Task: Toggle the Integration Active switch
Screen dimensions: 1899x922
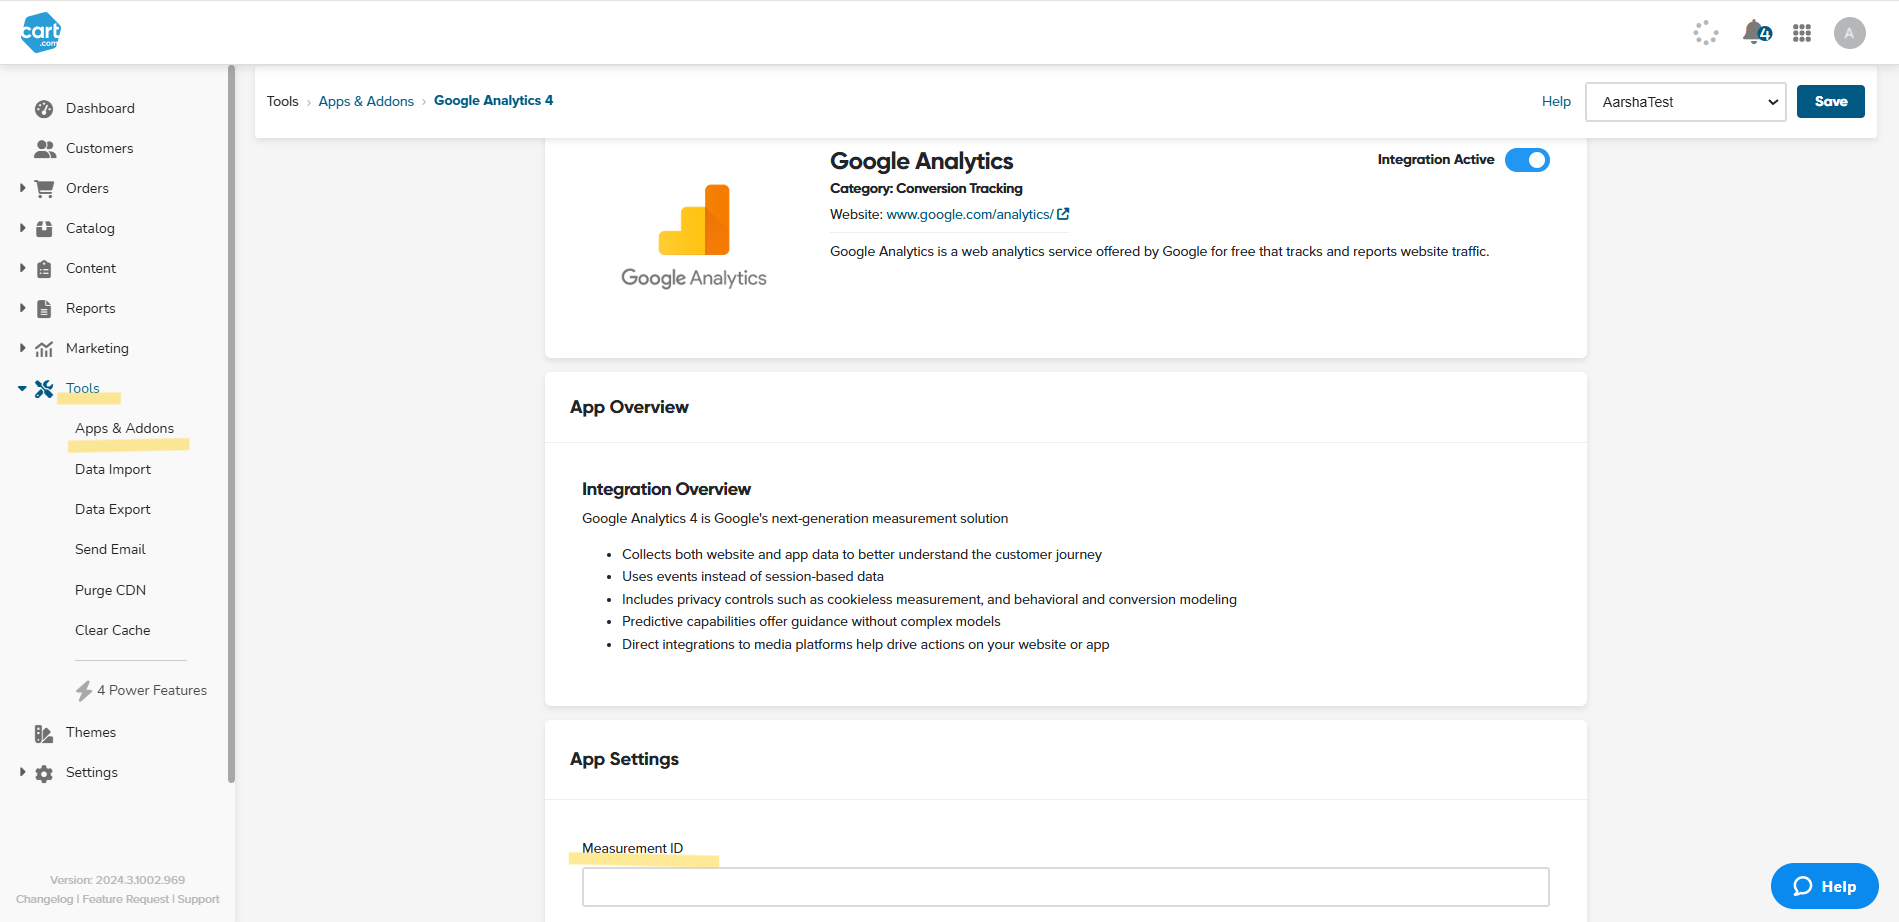Action: (x=1527, y=160)
